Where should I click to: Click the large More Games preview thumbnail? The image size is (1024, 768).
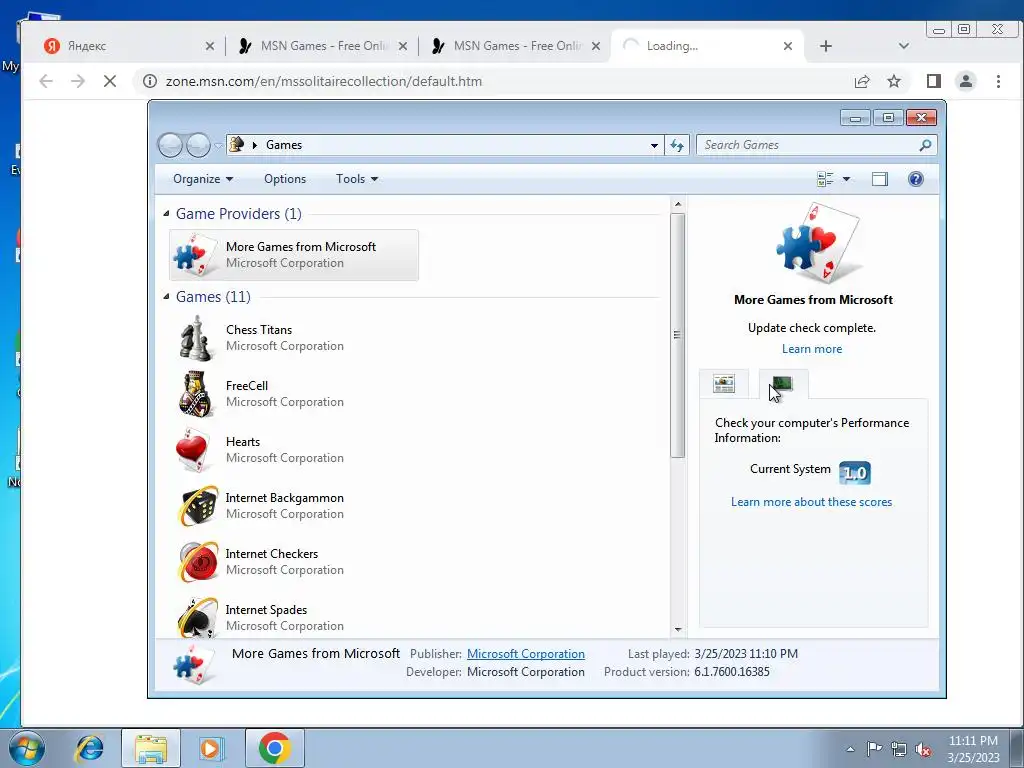point(819,242)
